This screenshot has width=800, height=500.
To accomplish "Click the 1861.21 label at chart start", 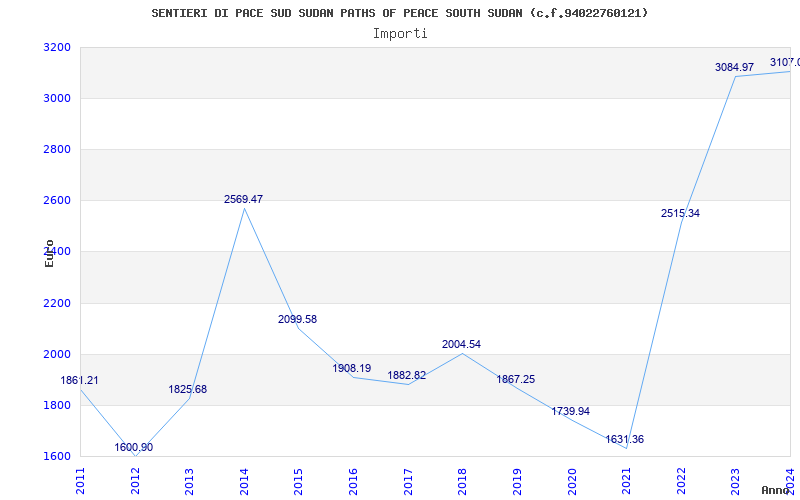I will (x=80, y=381).
